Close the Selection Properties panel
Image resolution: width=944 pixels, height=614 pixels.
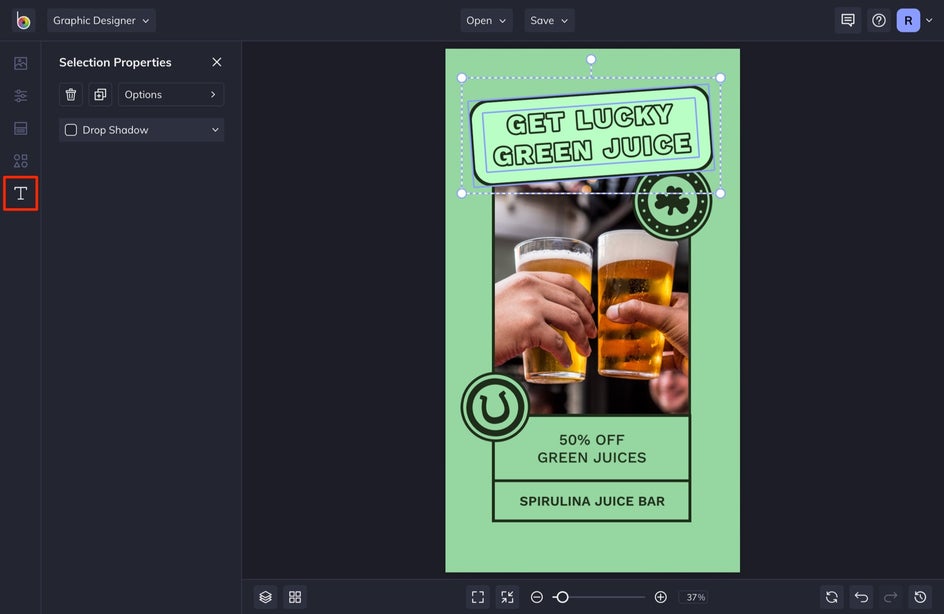click(x=217, y=62)
